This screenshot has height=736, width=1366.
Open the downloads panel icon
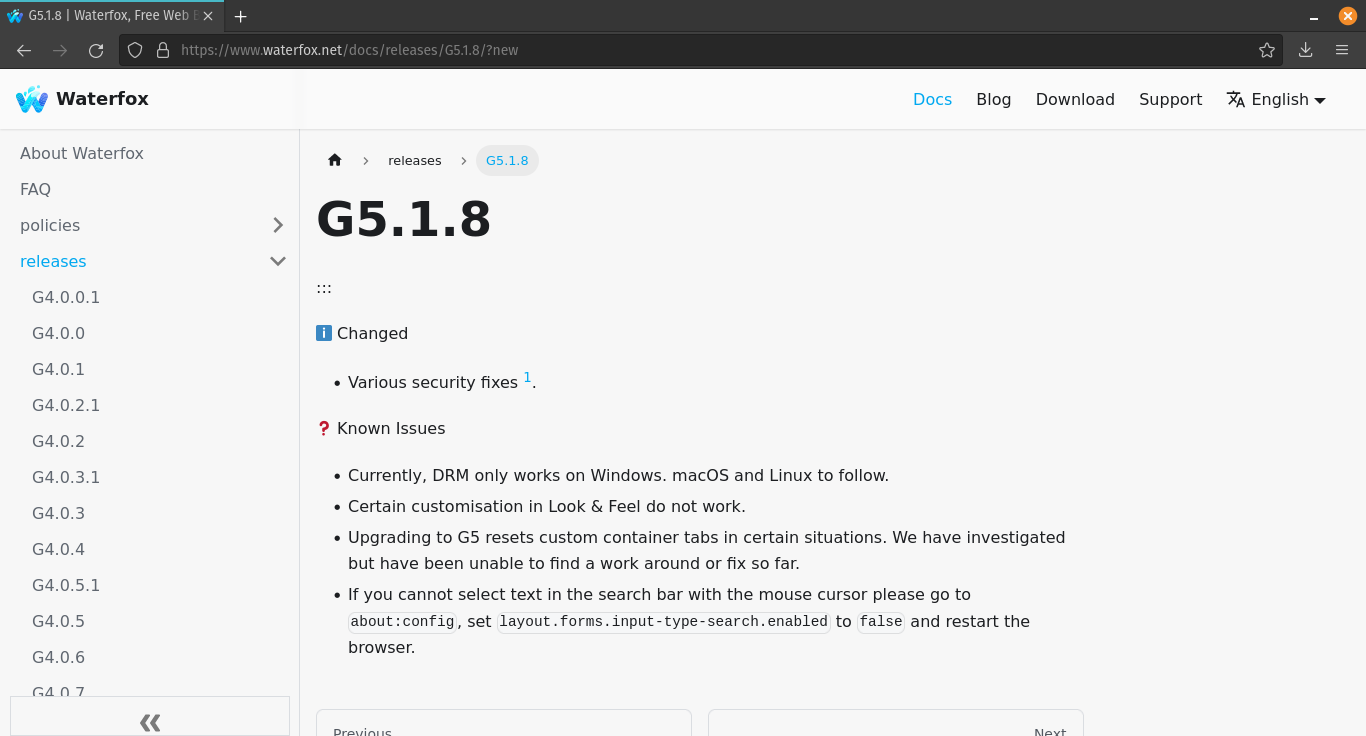[1305, 50]
